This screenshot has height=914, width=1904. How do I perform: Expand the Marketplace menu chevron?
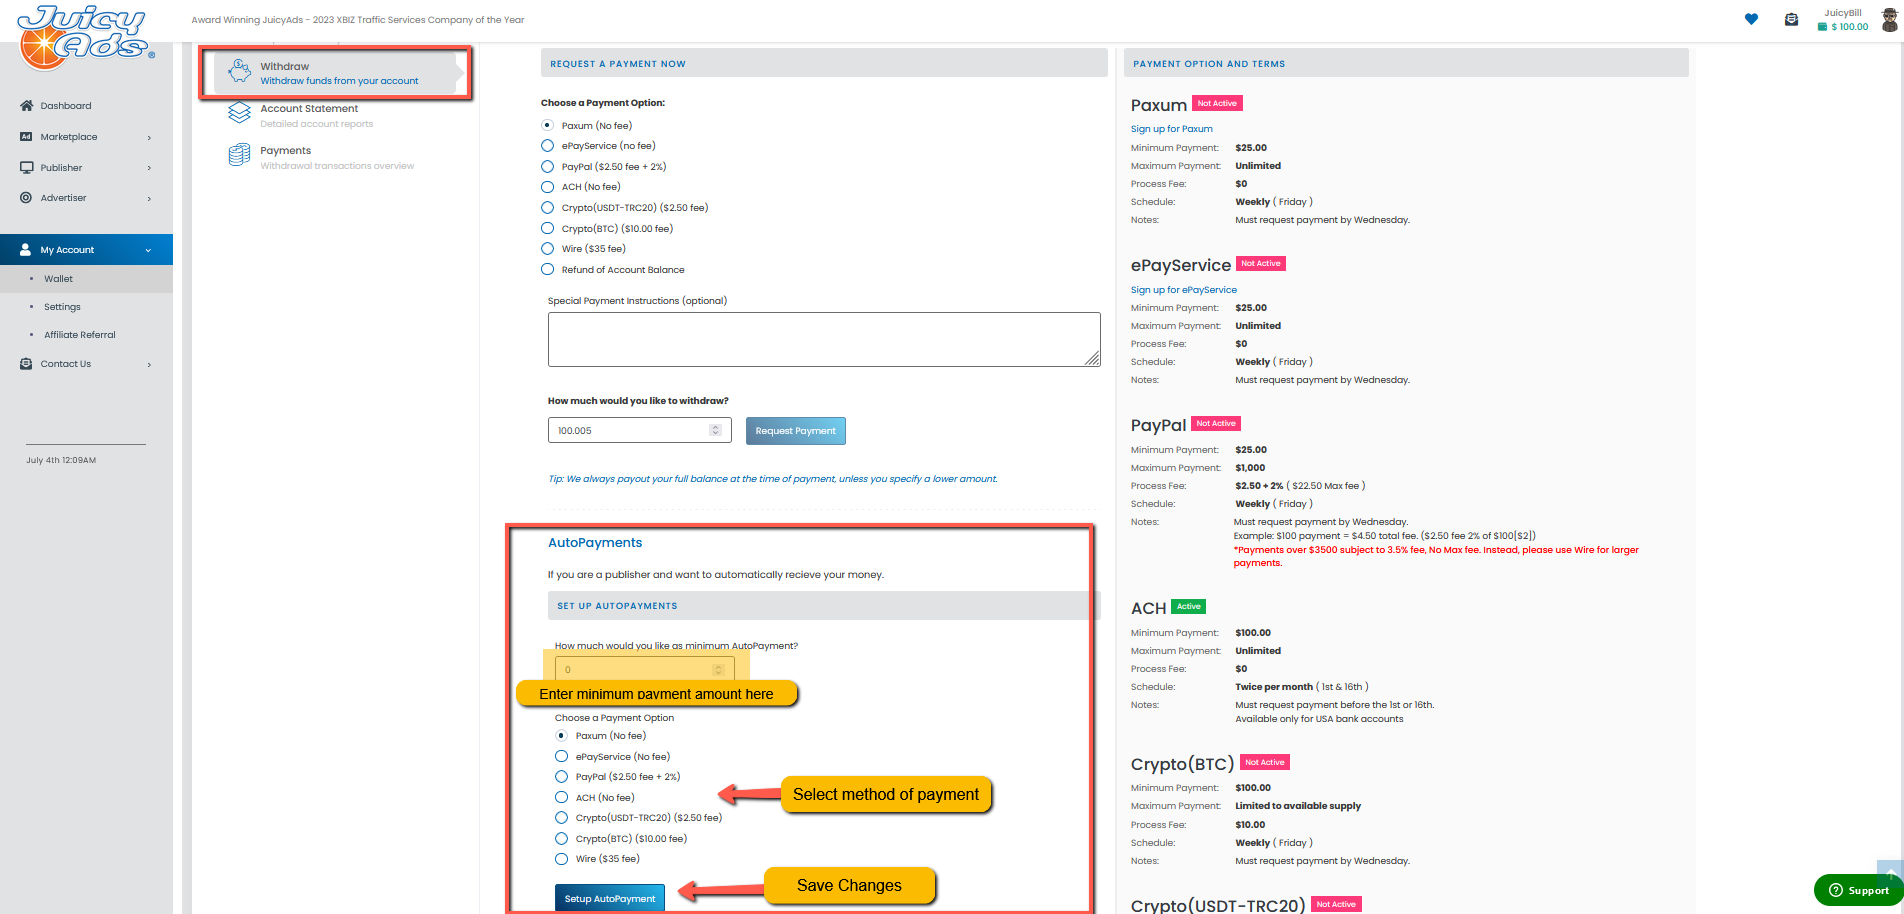(149, 137)
